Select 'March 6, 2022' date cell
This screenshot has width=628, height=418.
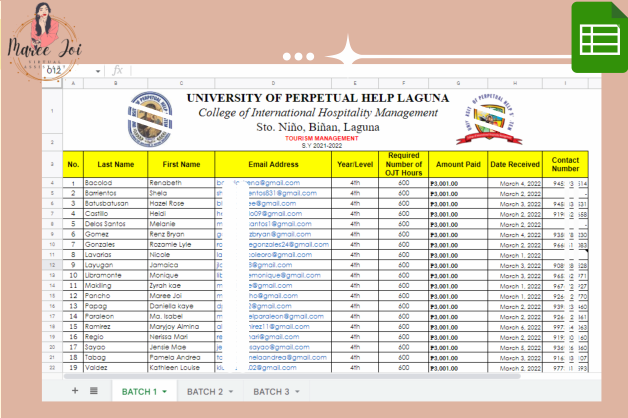[x=515, y=327]
